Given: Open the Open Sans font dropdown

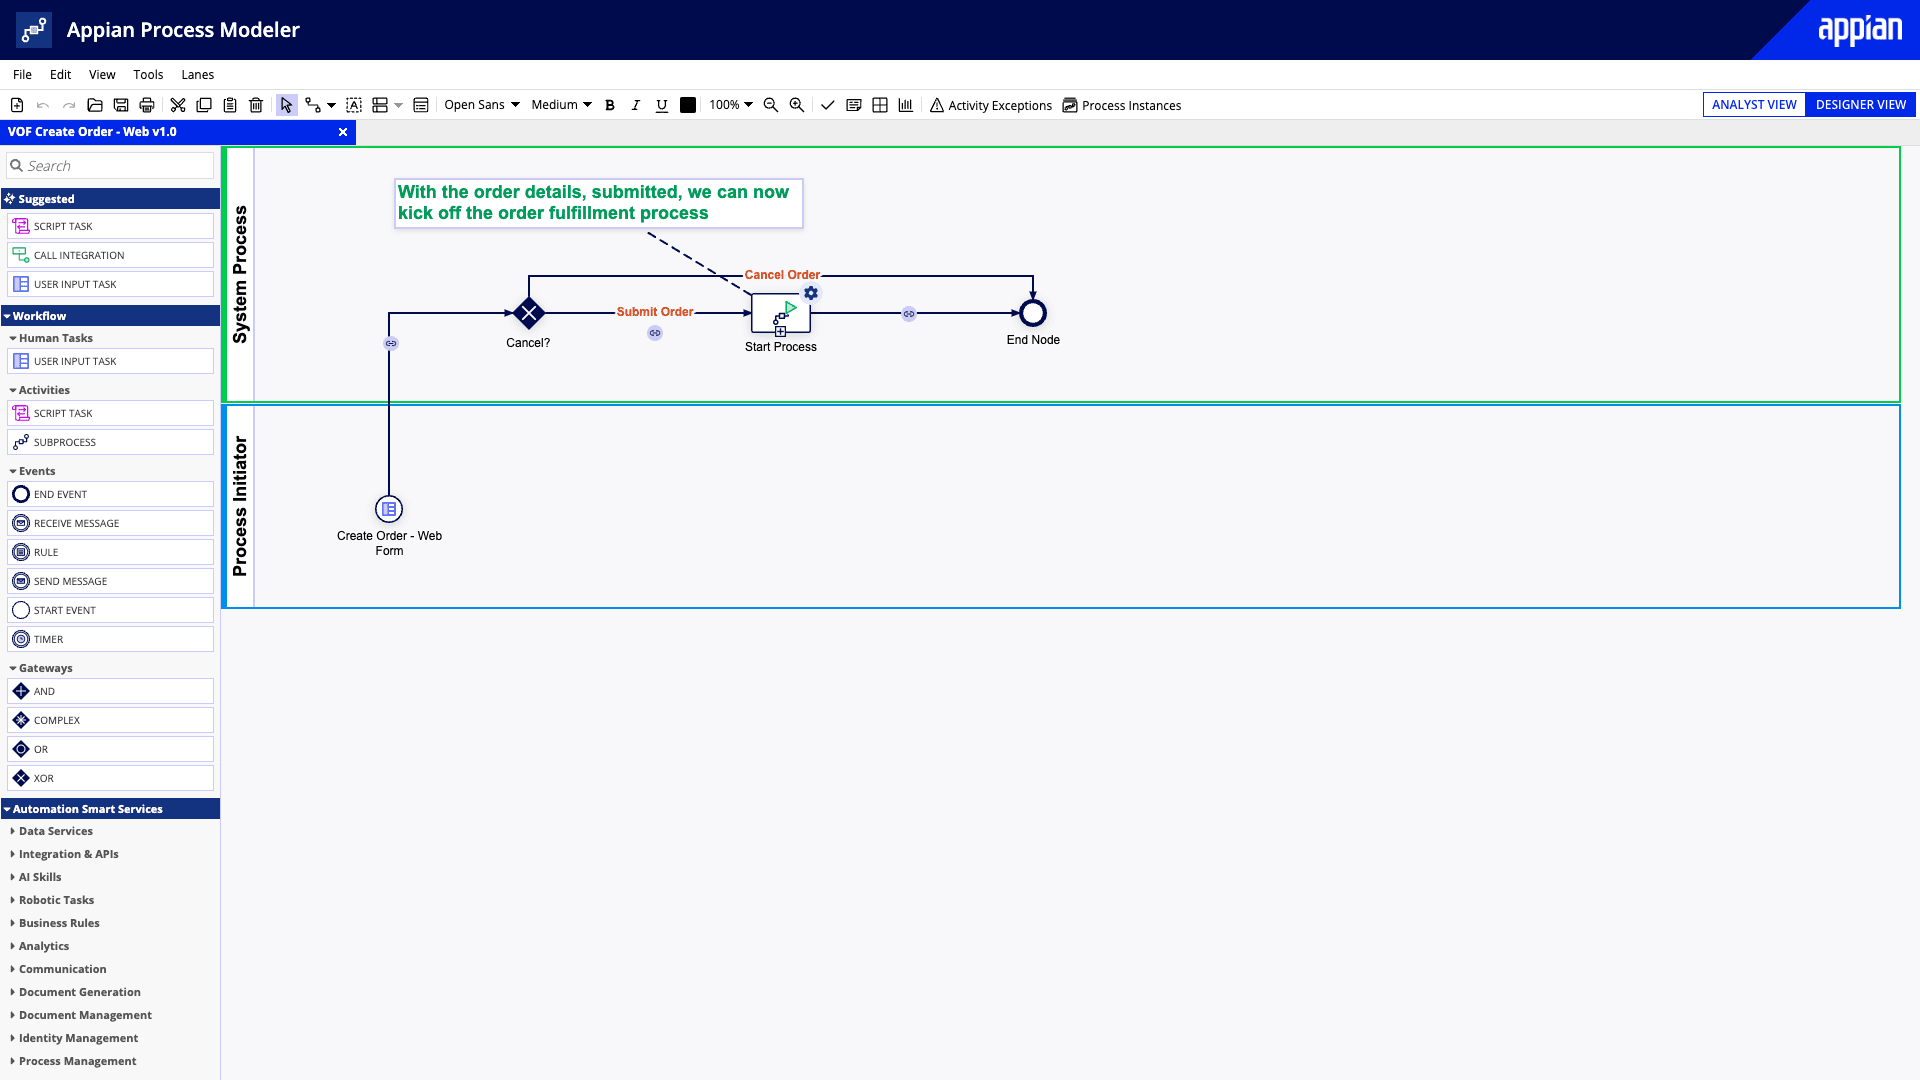Looking at the screenshot, I should [x=482, y=105].
